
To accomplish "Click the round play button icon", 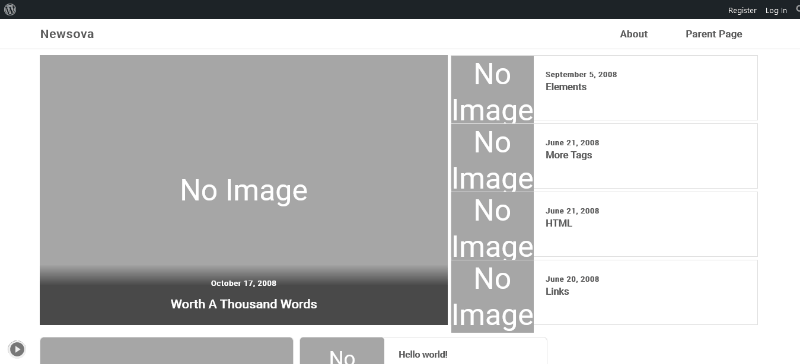I will [17, 349].
